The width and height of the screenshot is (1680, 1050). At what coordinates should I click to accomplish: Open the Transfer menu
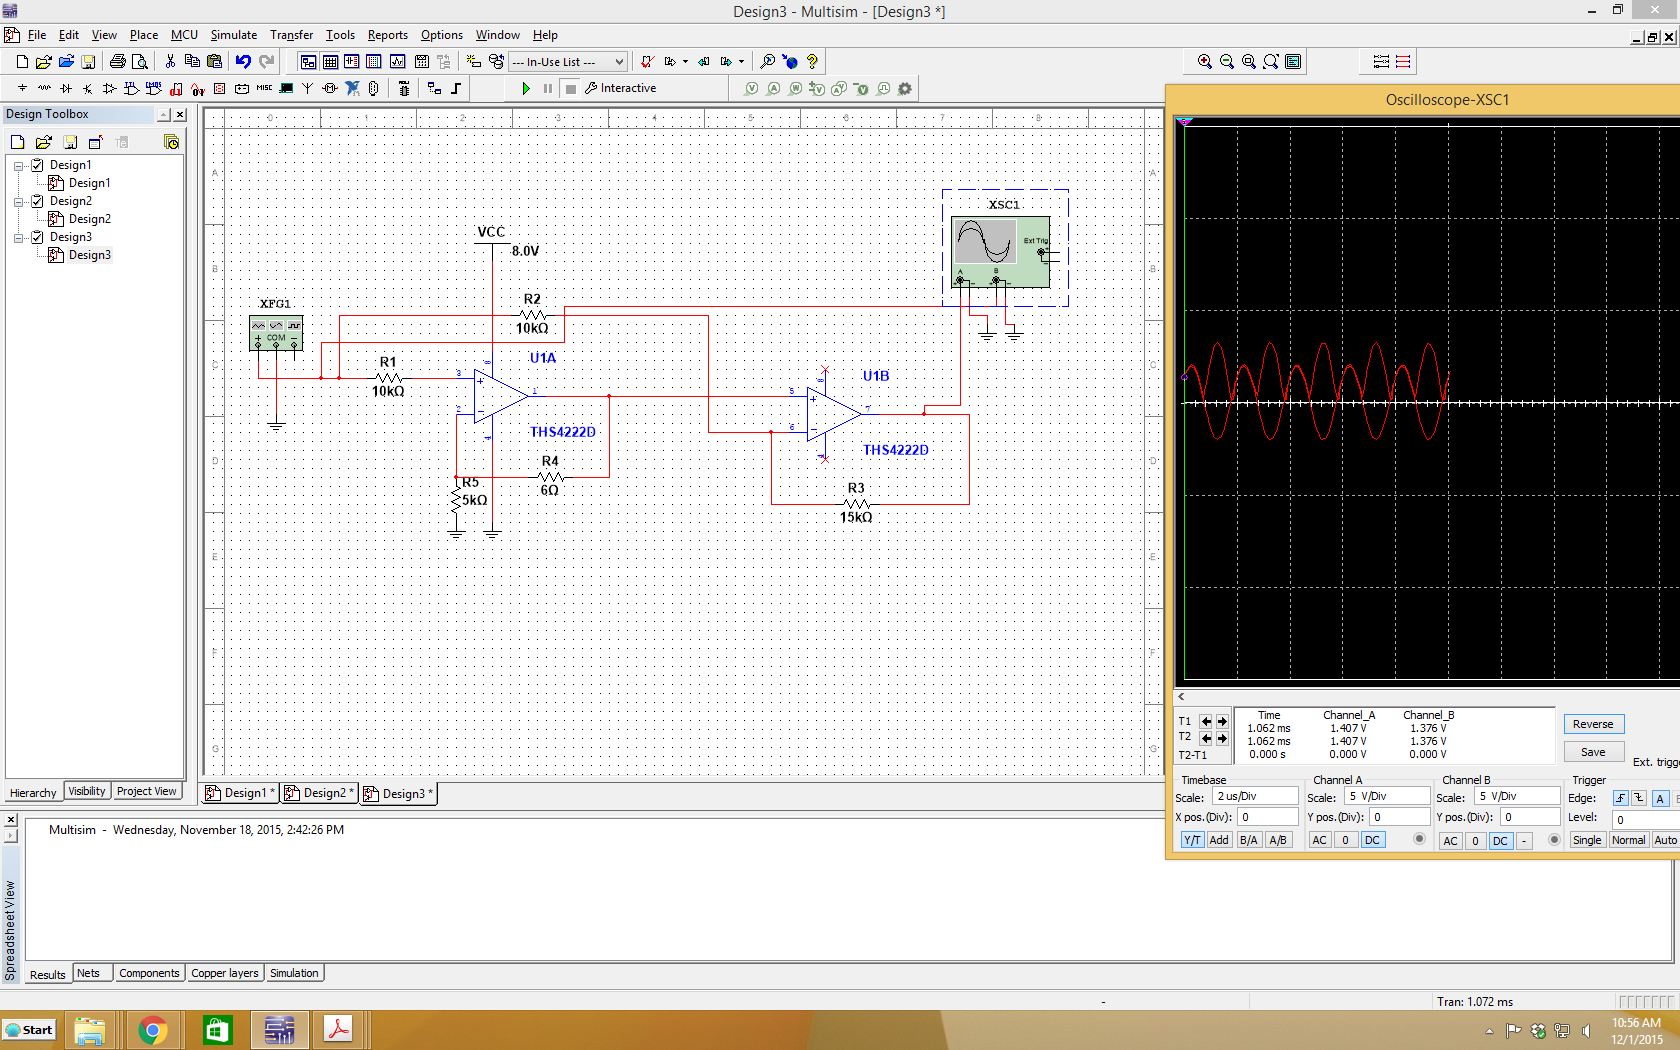coord(291,35)
